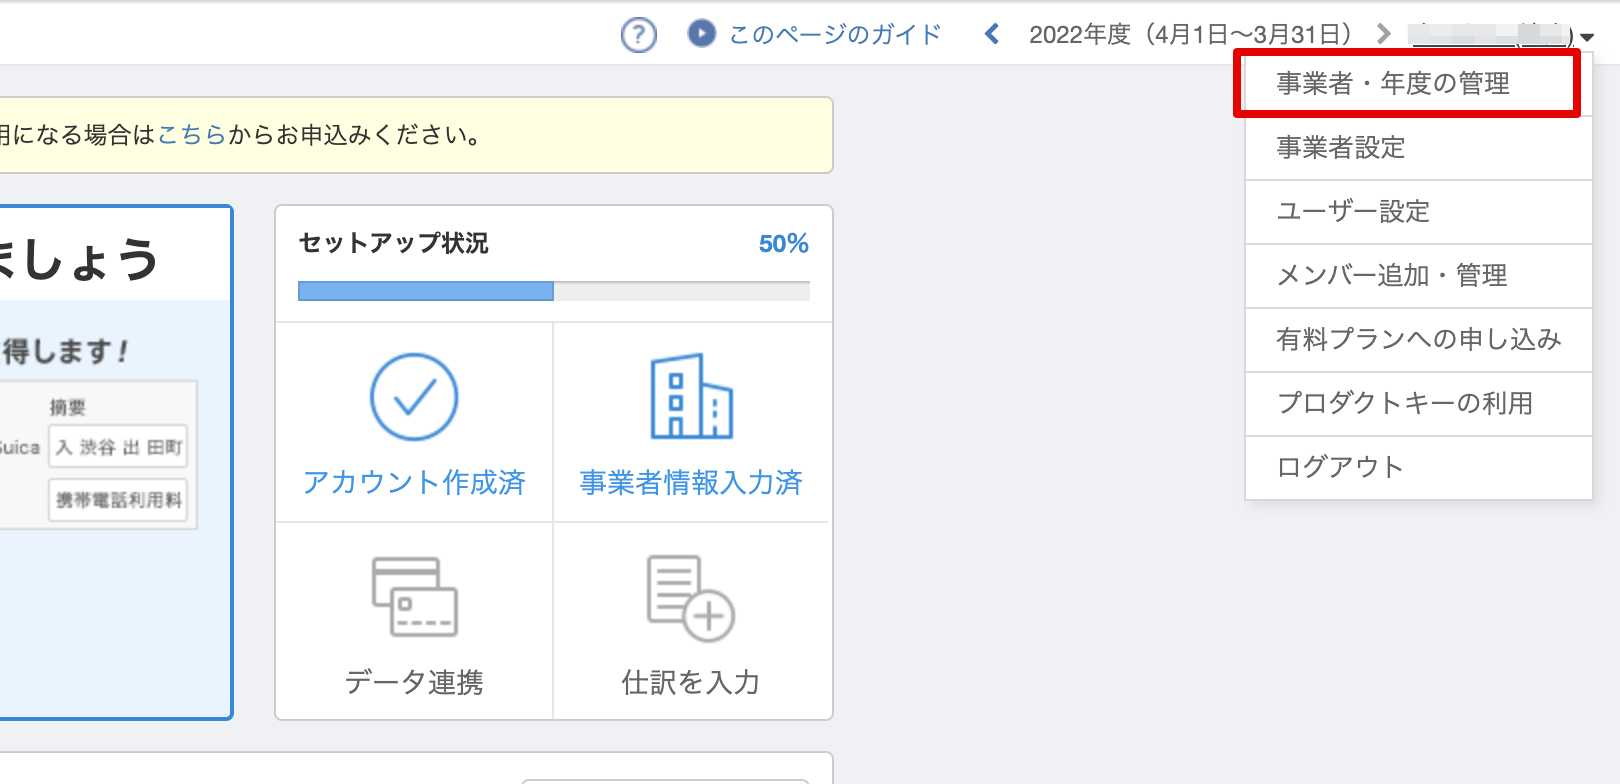The image size is (1620, 784).
Task: Click the こちら link in notice
Action: (192, 135)
